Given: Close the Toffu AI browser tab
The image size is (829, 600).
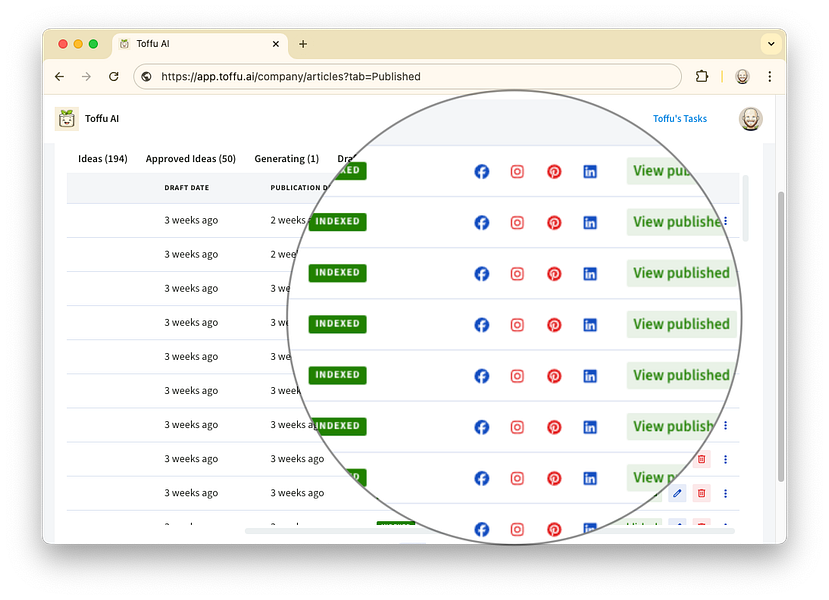Looking at the screenshot, I should pos(275,44).
